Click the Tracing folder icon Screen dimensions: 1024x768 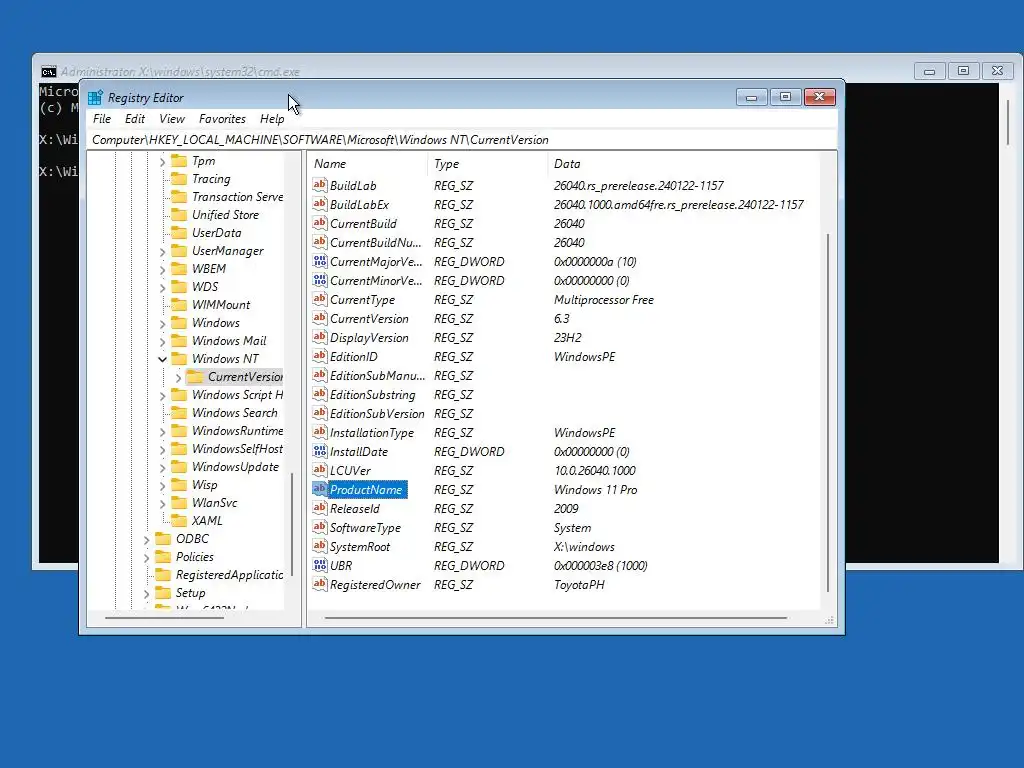[179, 179]
